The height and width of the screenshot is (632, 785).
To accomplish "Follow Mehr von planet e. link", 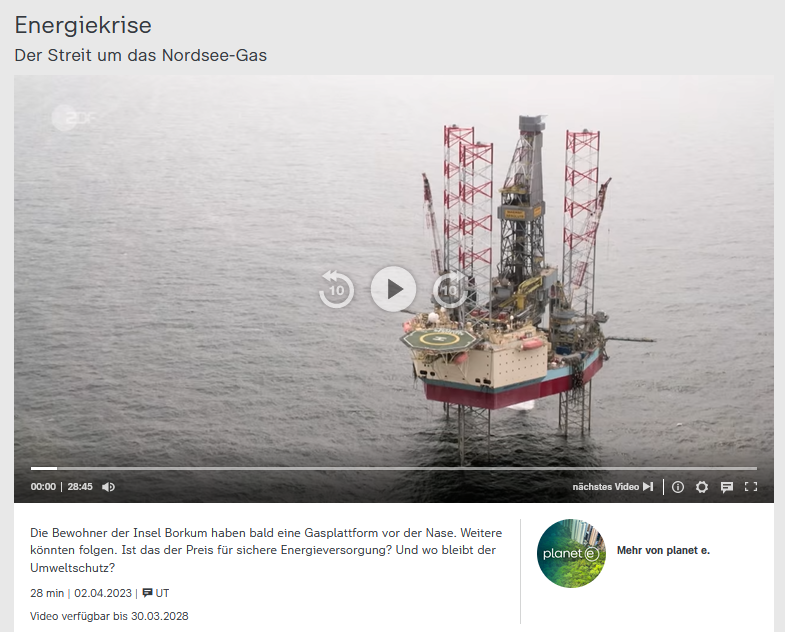I will (x=663, y=550).
